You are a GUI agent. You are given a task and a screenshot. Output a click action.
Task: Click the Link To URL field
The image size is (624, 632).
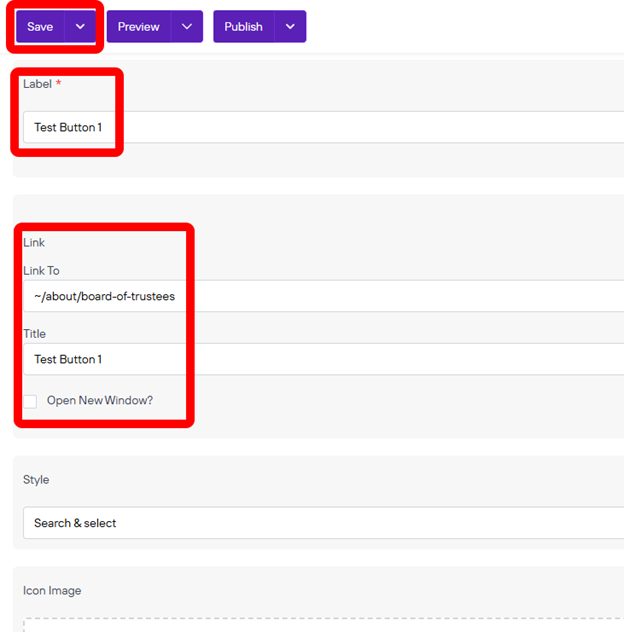click(323, 296)
